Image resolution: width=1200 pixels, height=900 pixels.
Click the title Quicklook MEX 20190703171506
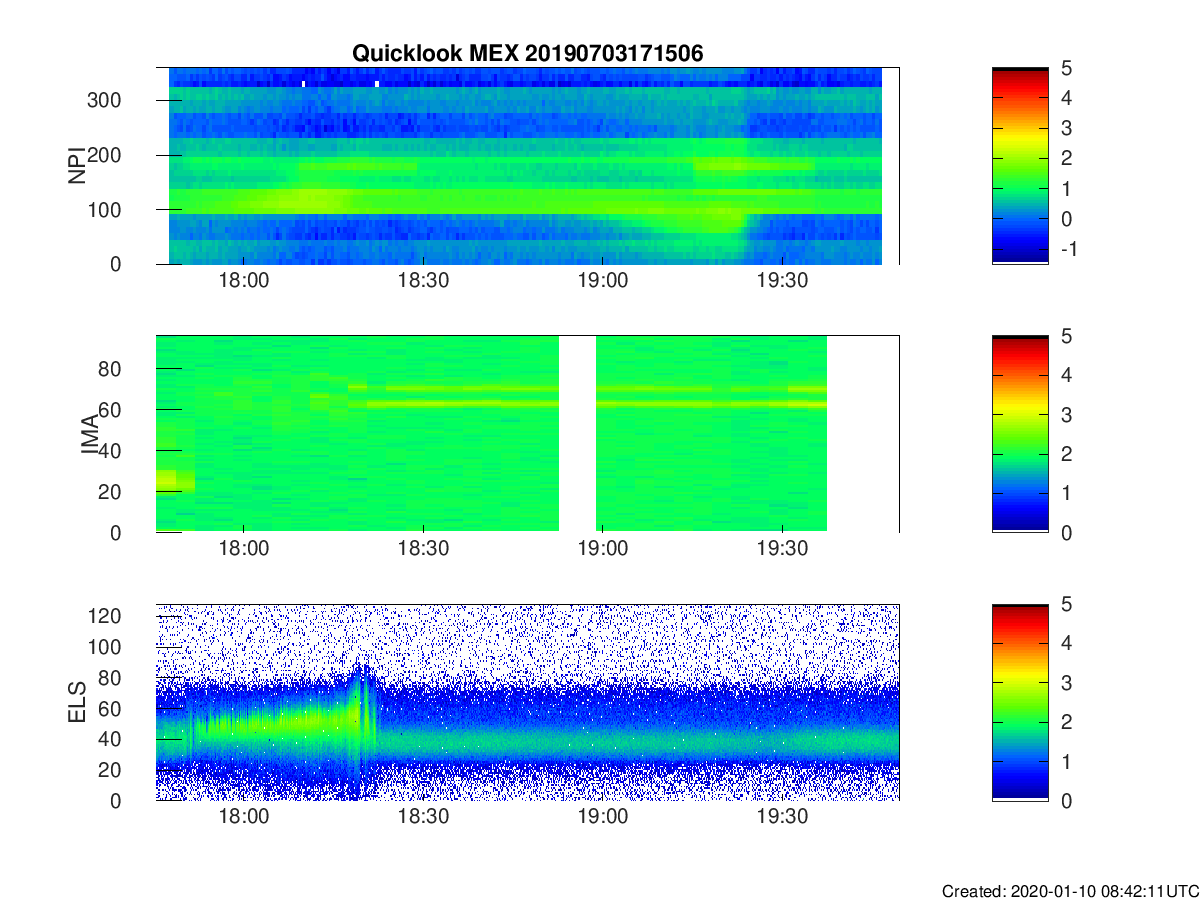(x=528, y=53)
